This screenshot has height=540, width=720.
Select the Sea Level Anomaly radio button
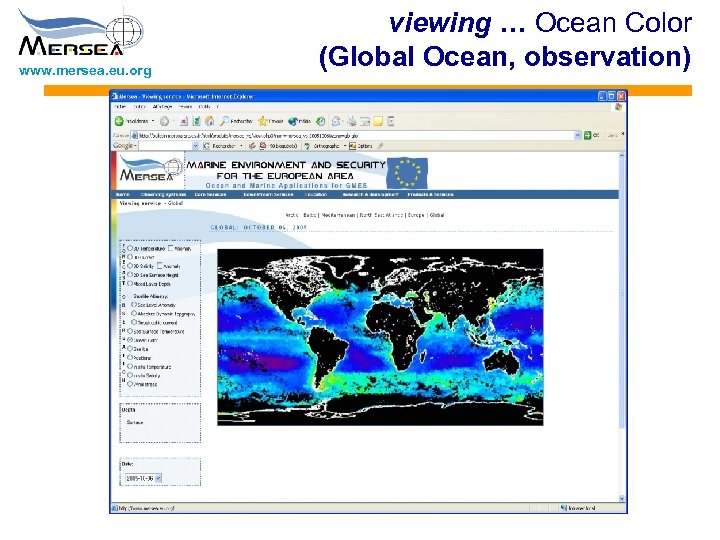(134, 304)
